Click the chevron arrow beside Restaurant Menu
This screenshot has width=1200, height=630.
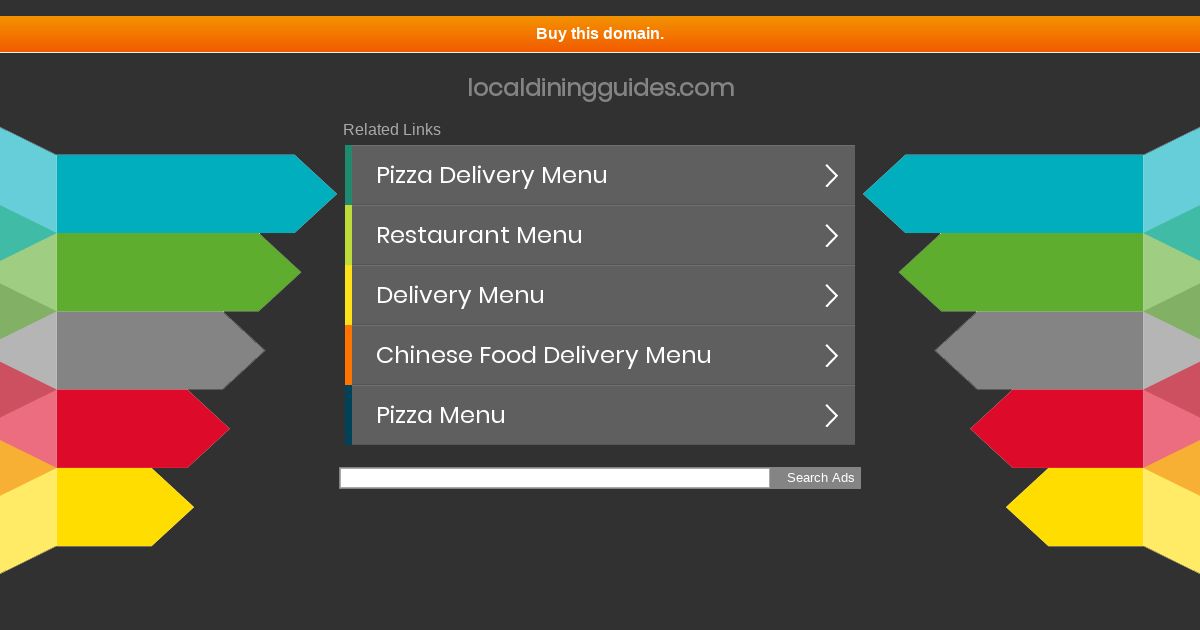click(x=831, y=235)
